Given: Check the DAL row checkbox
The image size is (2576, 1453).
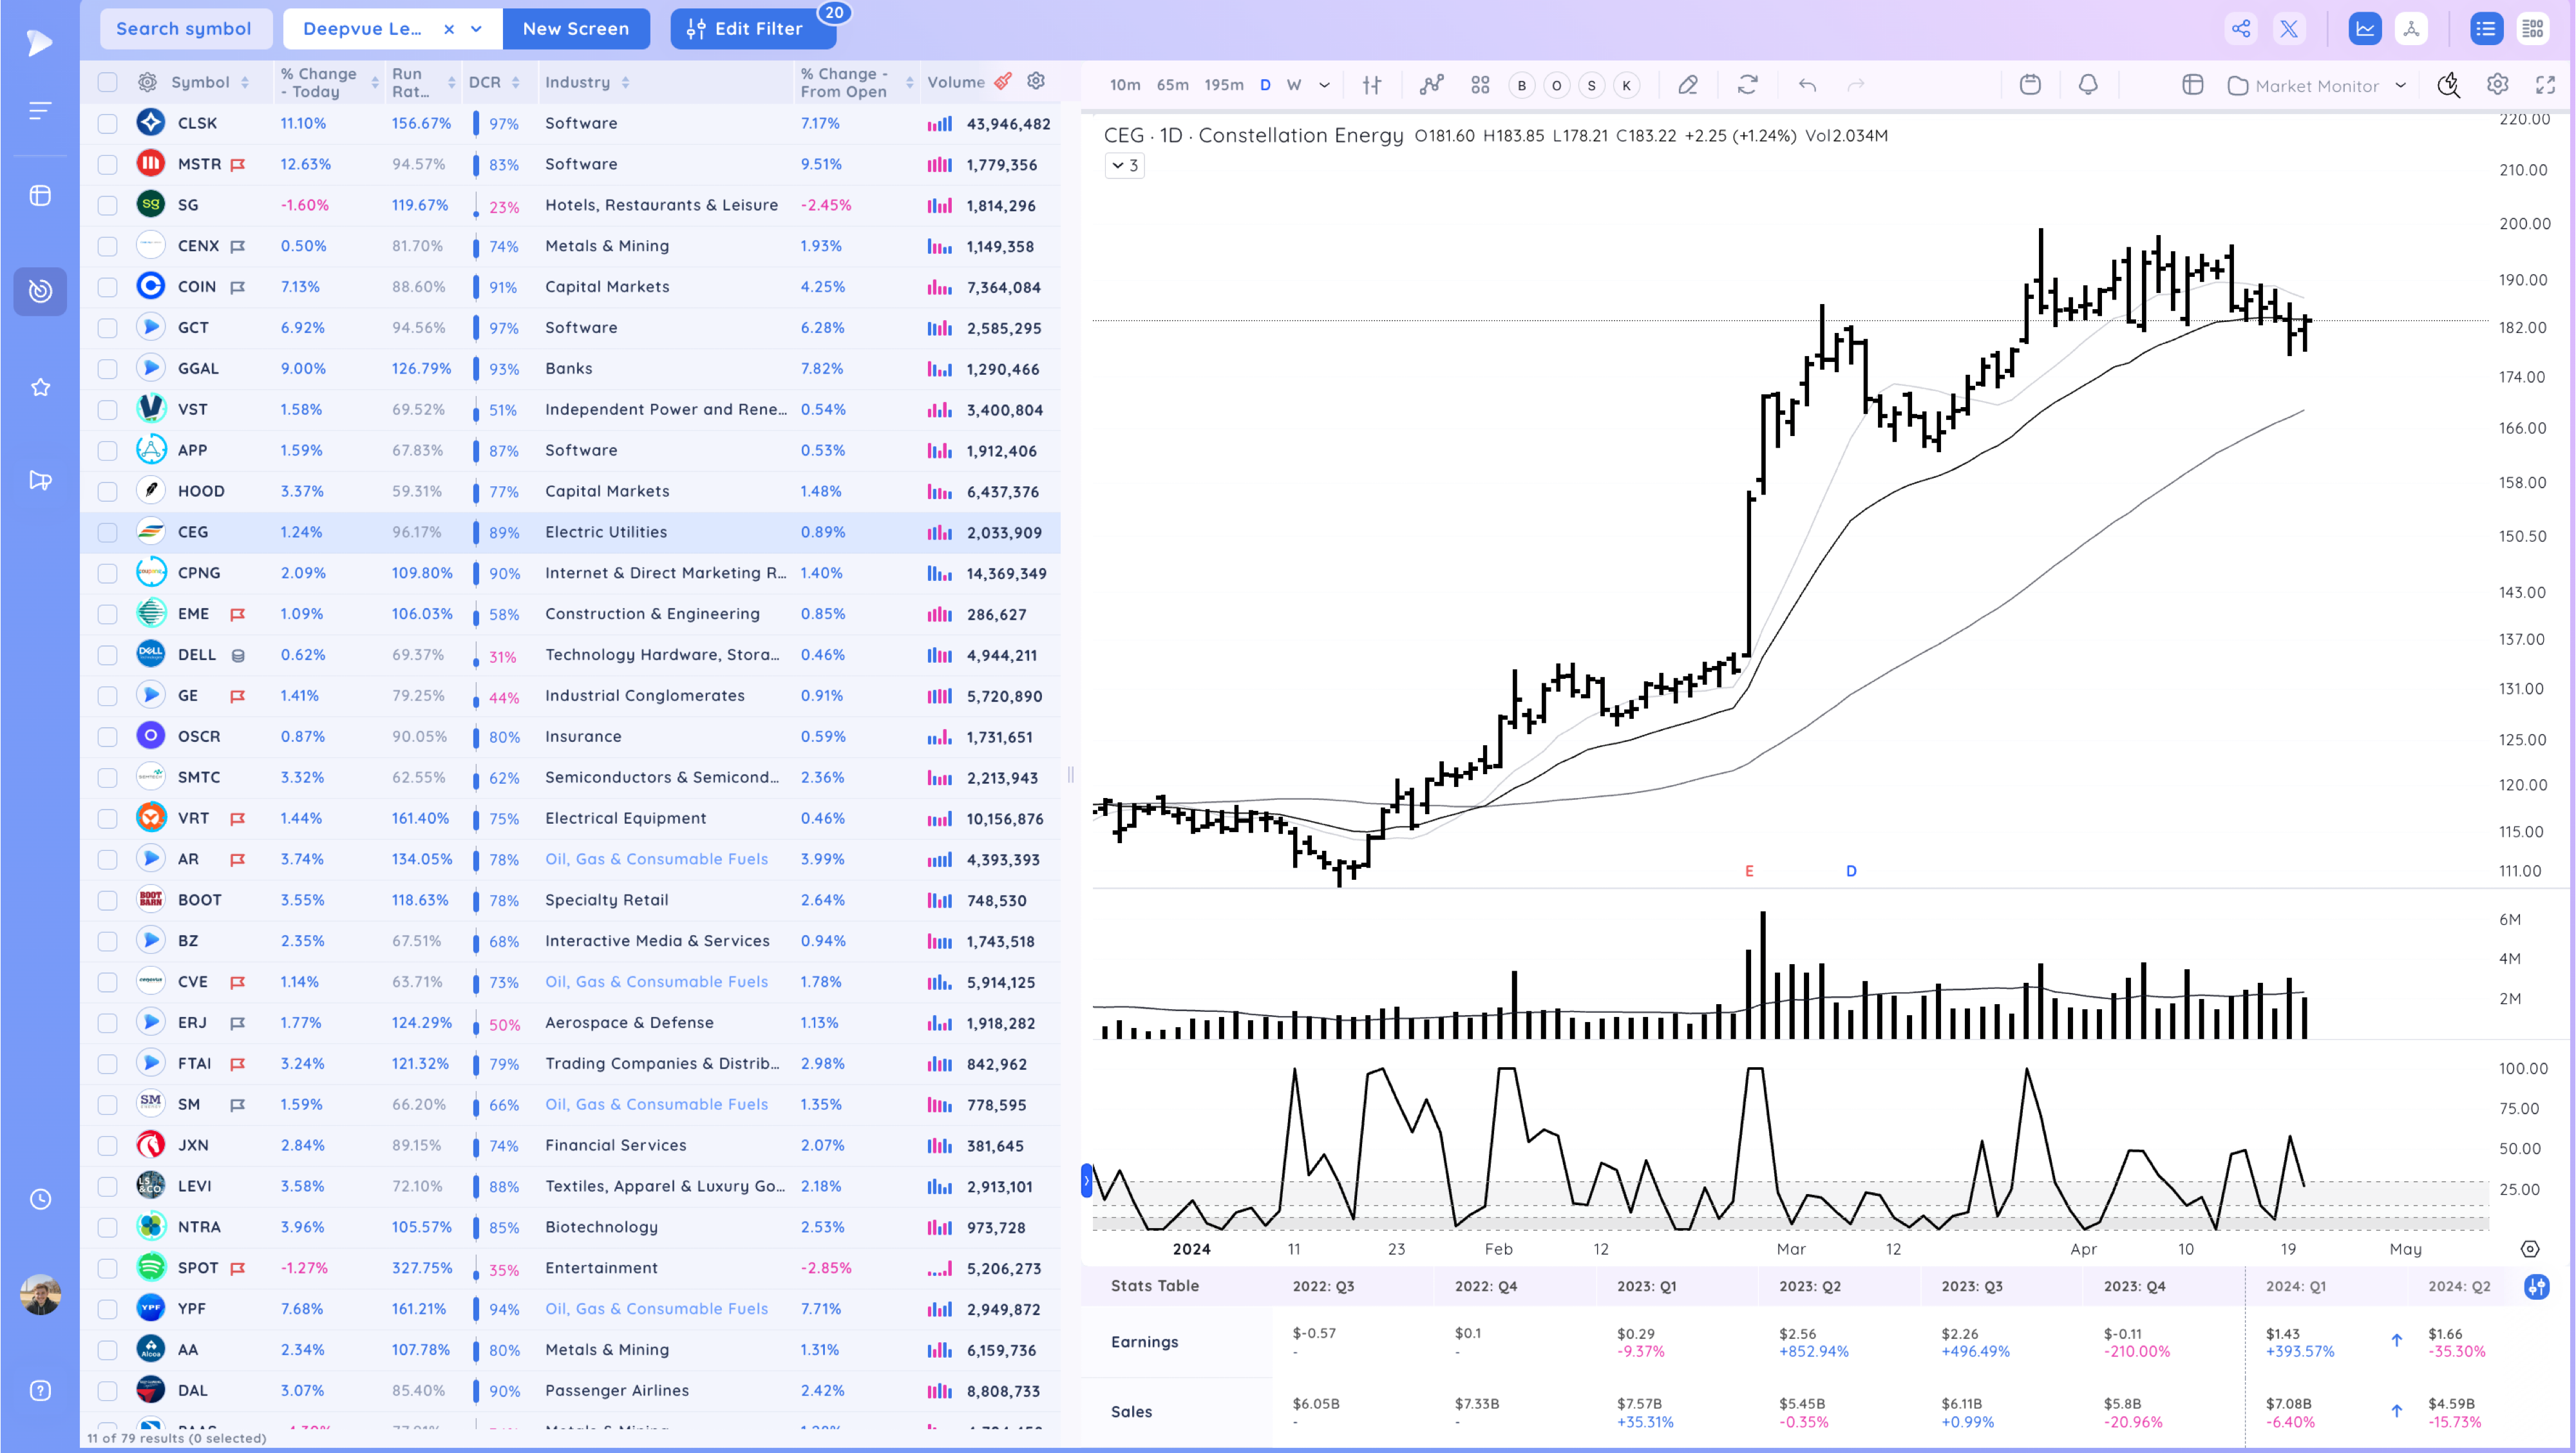Looking at the screenshot, I should (x=108, y=1391).
